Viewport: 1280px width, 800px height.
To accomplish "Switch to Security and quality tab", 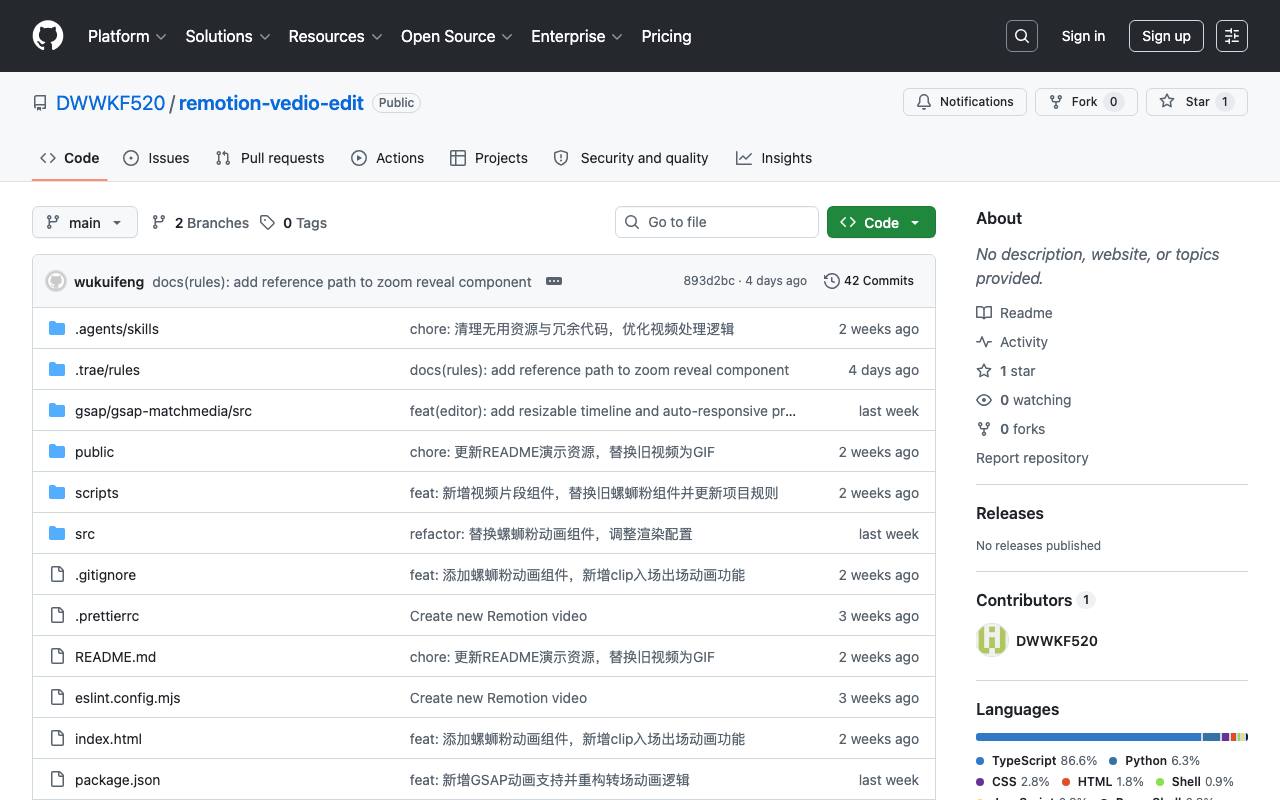I will pyautogui.click(x=631, y=158).
